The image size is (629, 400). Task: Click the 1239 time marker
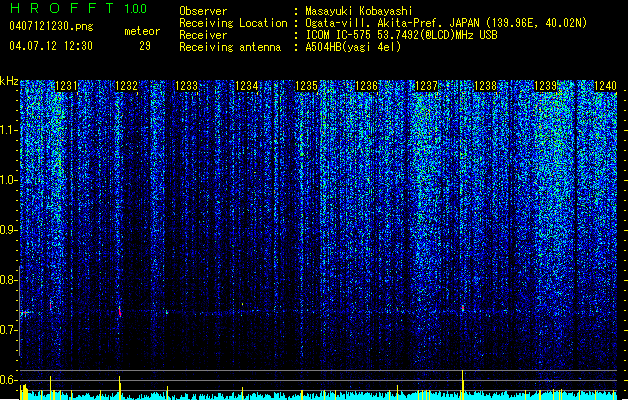546,86
